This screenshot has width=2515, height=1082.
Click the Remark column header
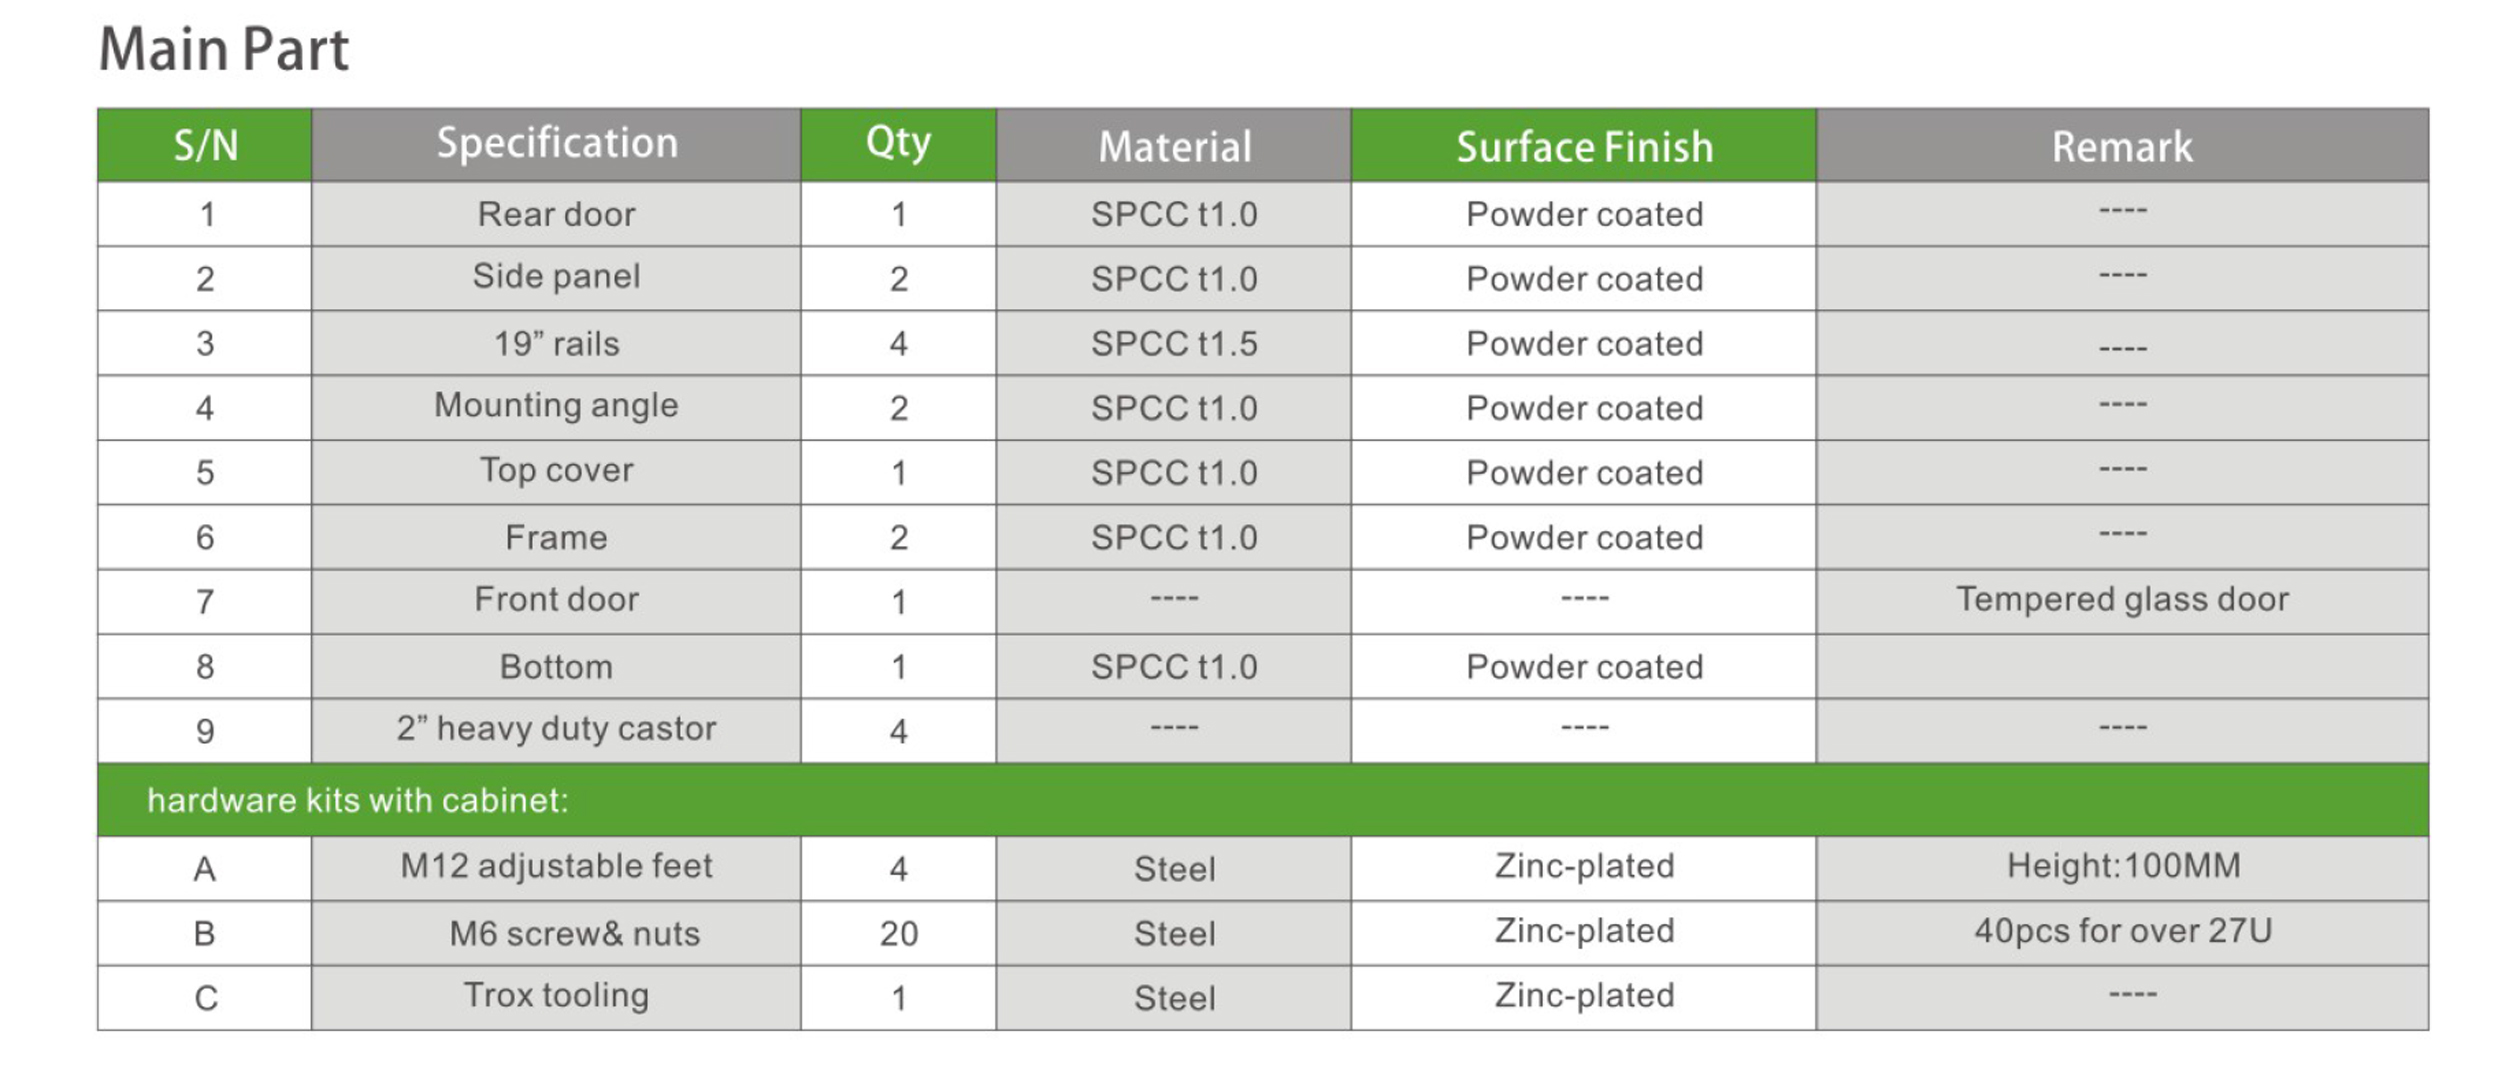(2121, 147)
